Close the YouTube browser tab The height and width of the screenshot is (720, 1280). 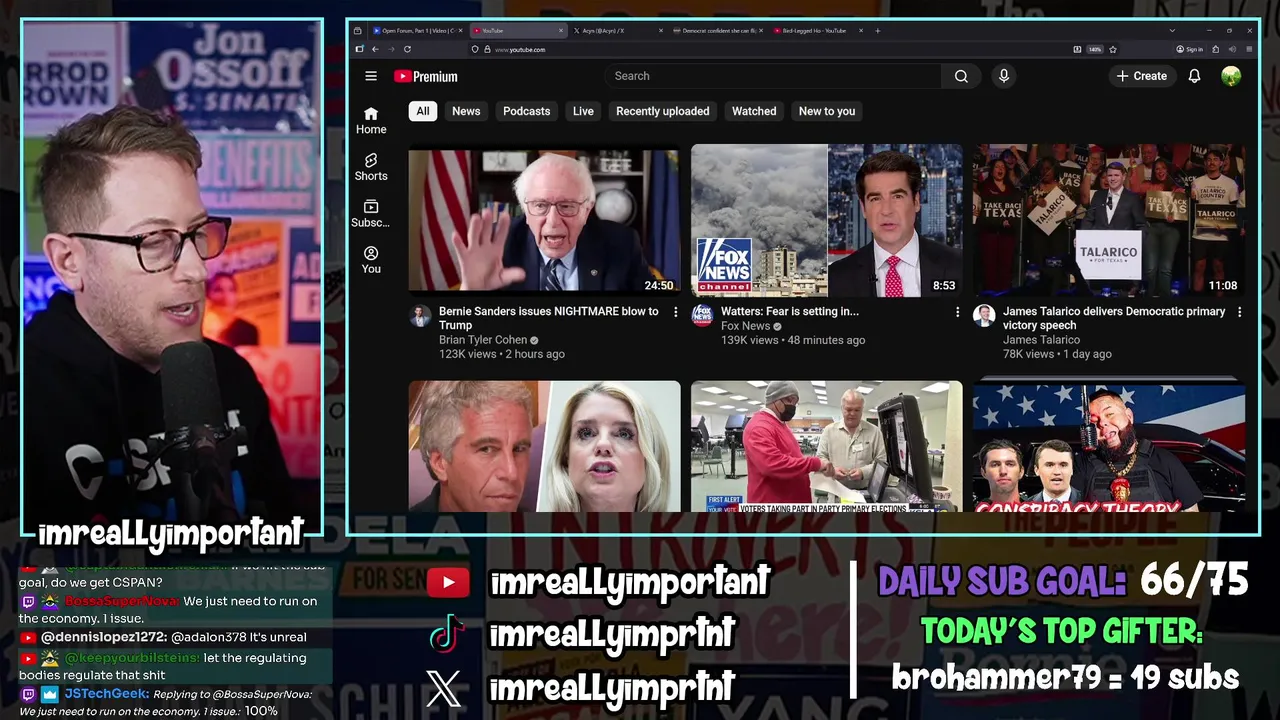(561, 31)
